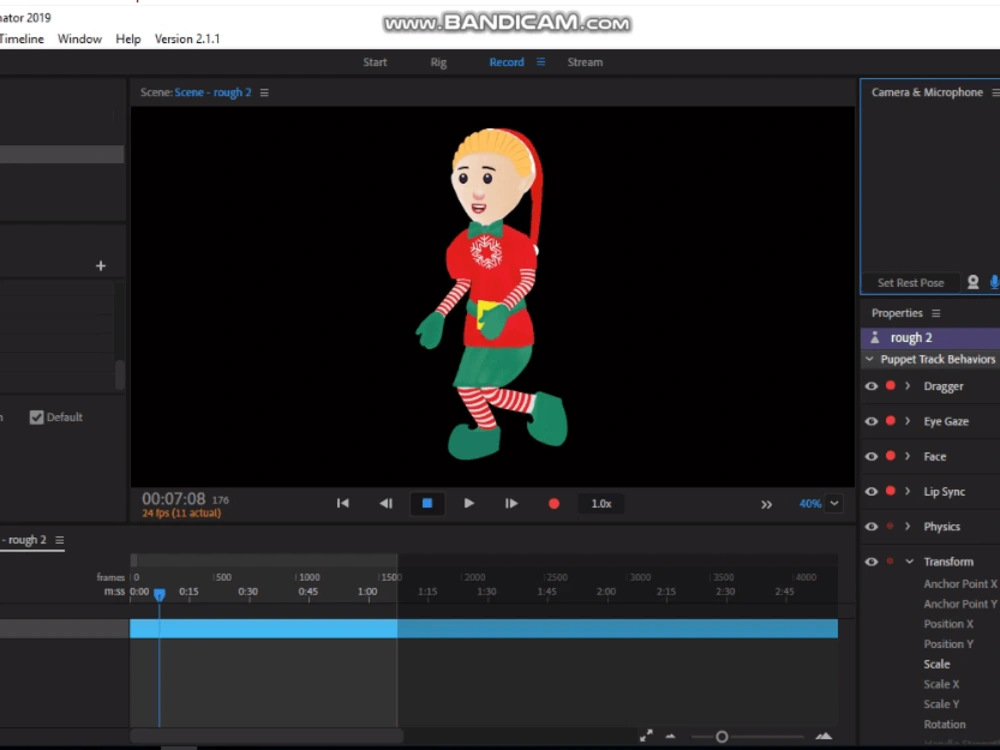Switch to the Stream workspace
The height and width of the screenshot is (750, 1000).
point(585,62)
